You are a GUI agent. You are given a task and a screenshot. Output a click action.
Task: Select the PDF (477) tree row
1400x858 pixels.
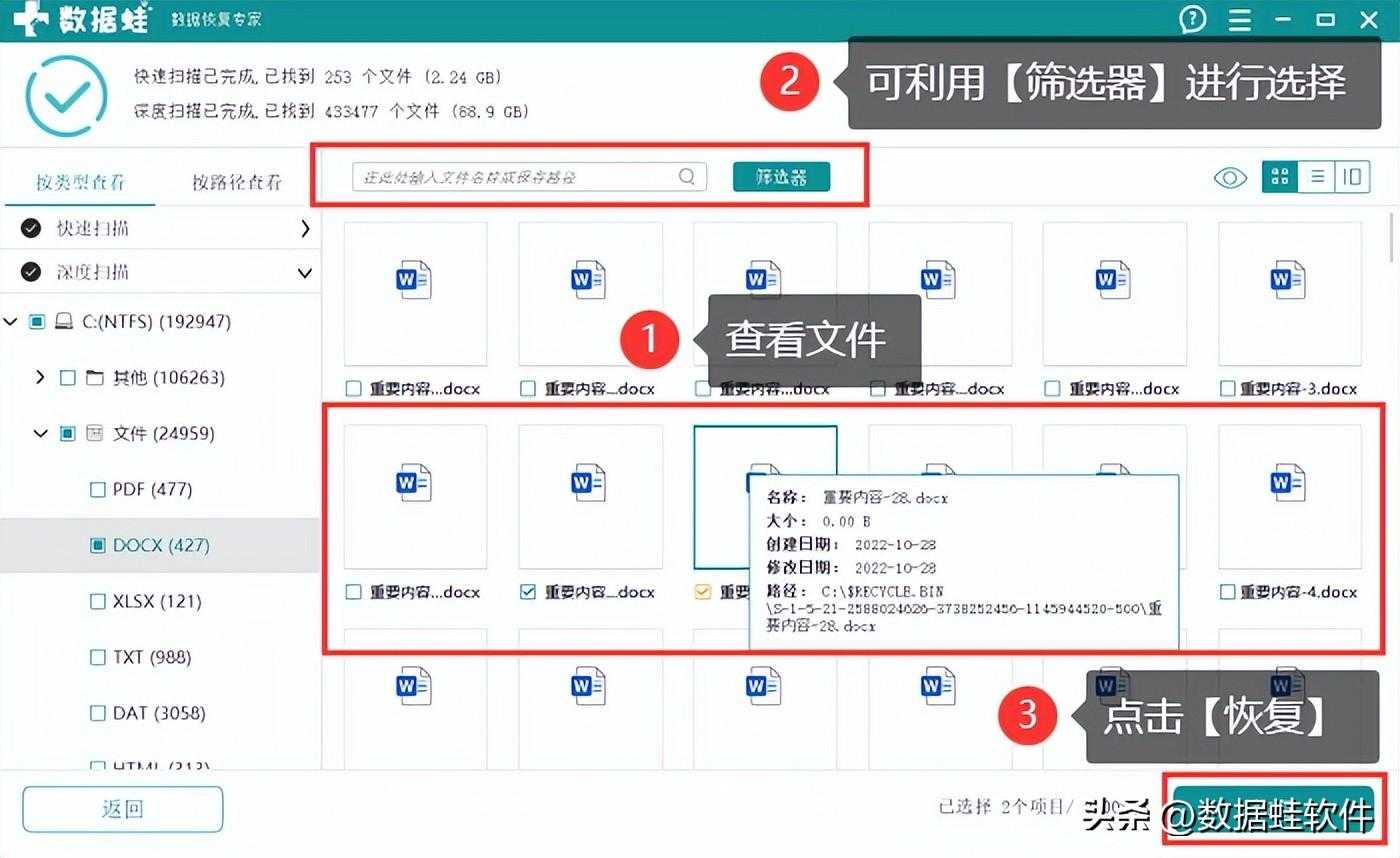[x=160, y=490]
